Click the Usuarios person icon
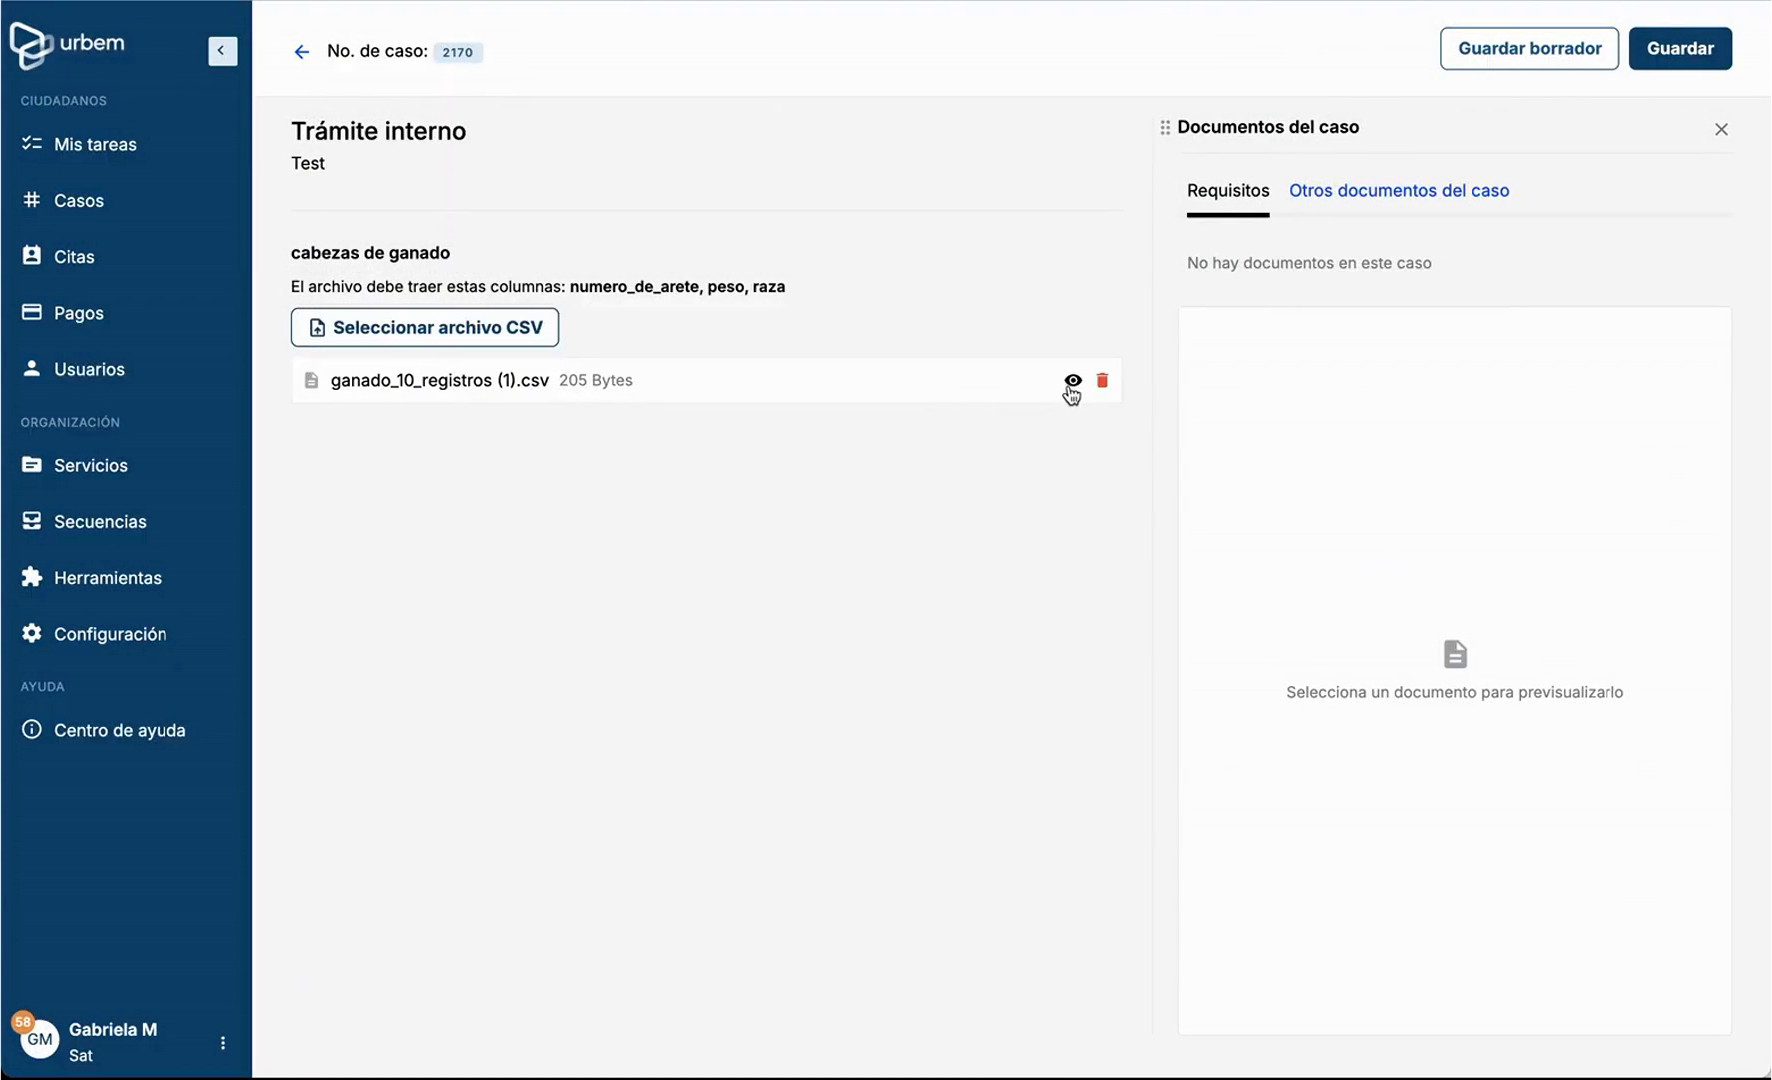 32,368
